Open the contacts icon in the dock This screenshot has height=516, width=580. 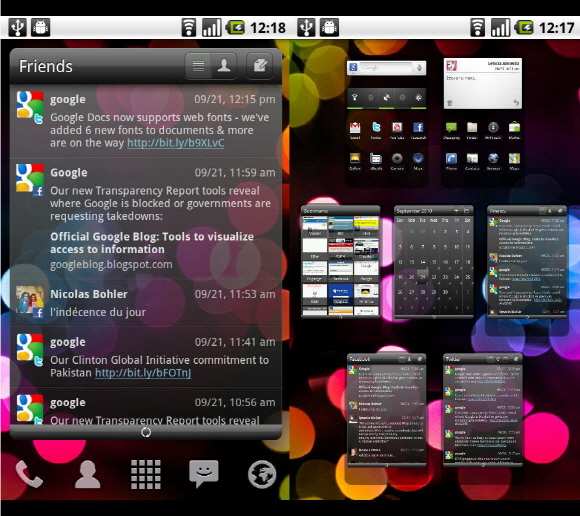point(87,474)
